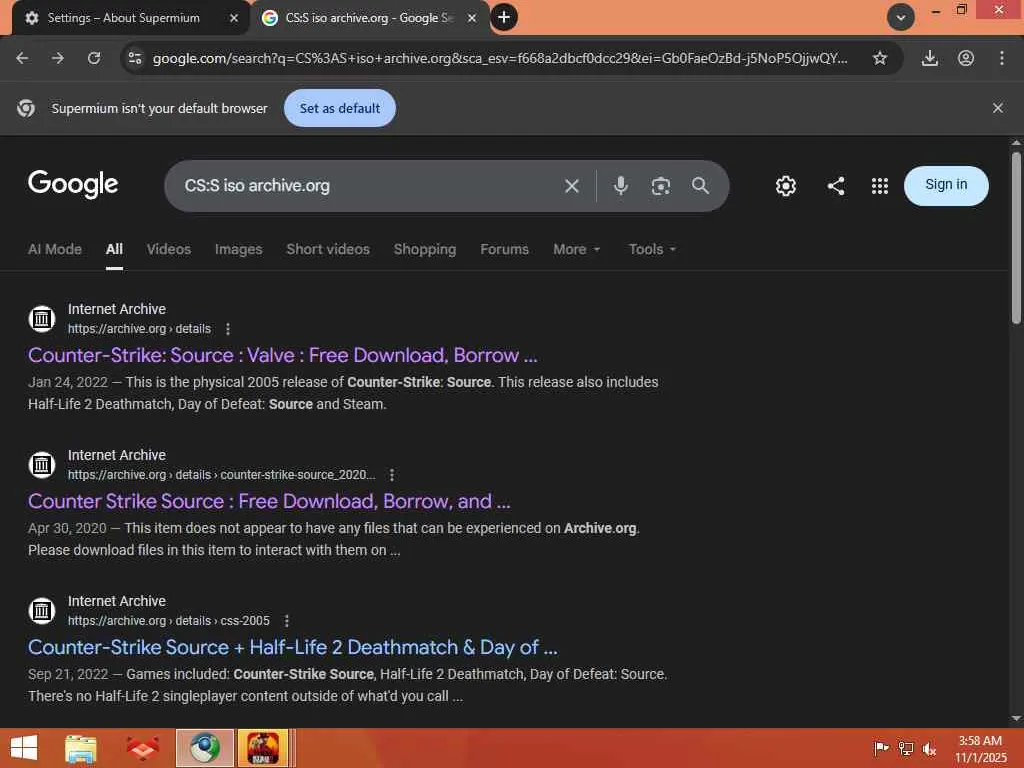The height and width of the screenshot is (768, 1024).
Task: Switch to Settings – About Supermium tab
Action: tap(123, 18)
